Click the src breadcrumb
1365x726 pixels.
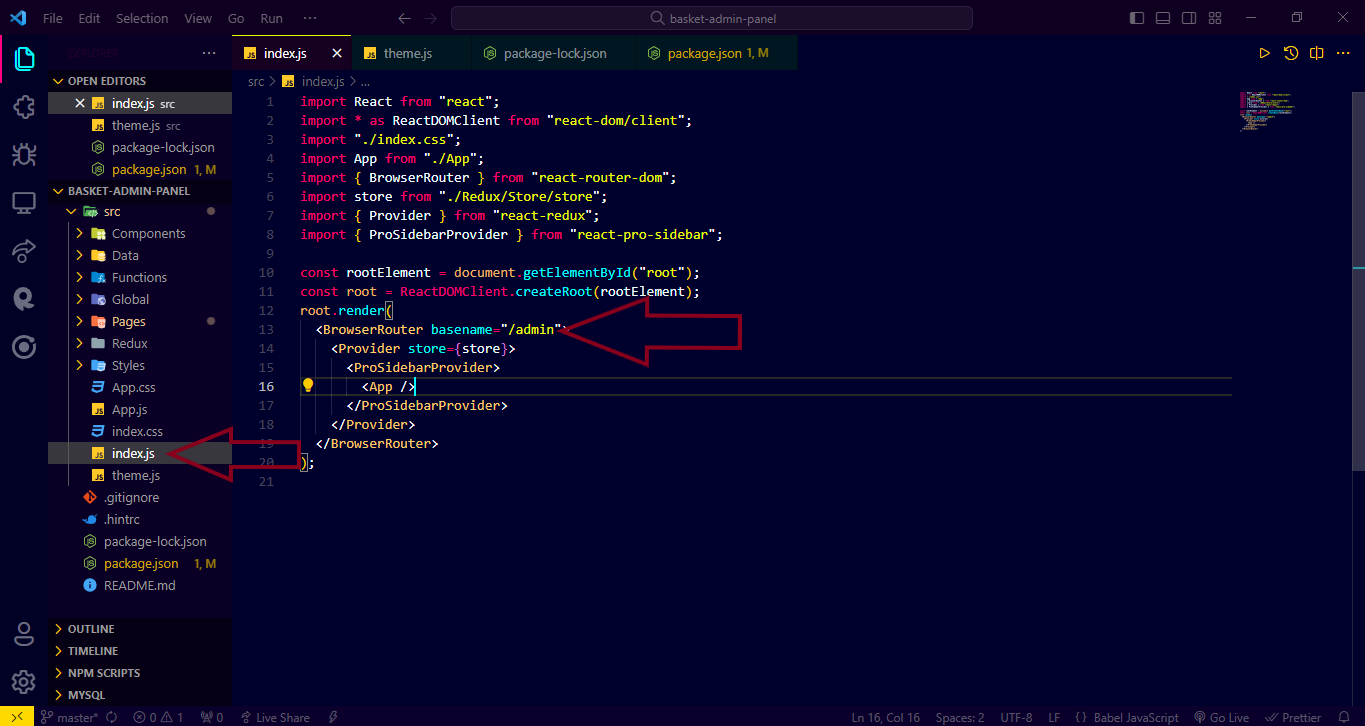click(x=256, y=82)
